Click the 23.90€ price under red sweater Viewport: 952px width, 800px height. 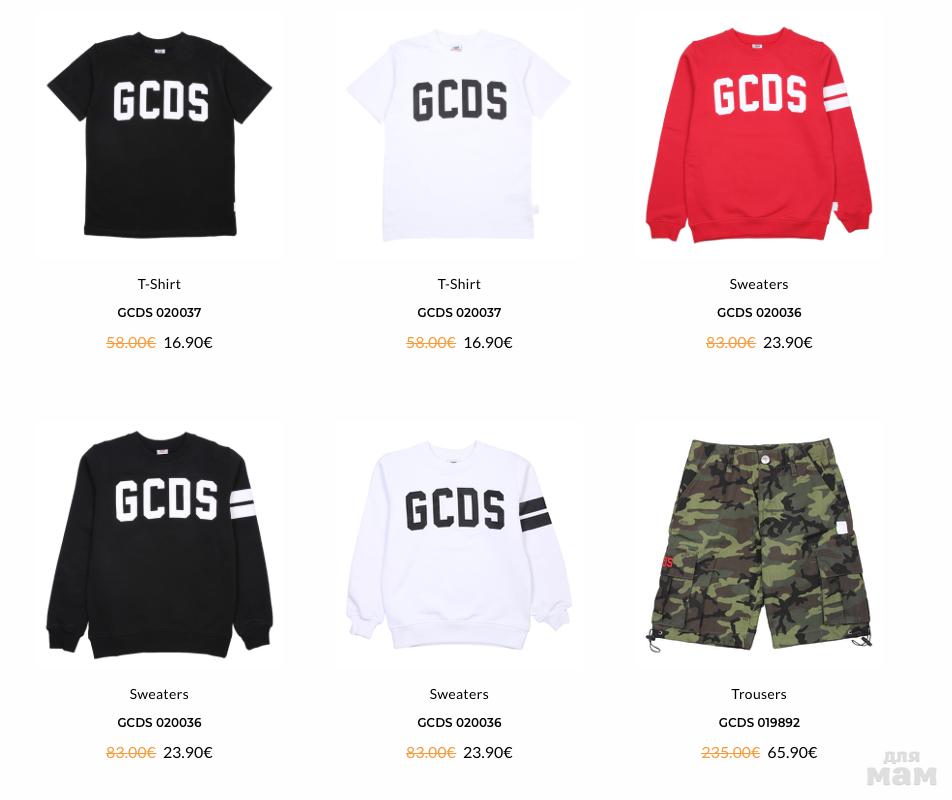point(787,343)
